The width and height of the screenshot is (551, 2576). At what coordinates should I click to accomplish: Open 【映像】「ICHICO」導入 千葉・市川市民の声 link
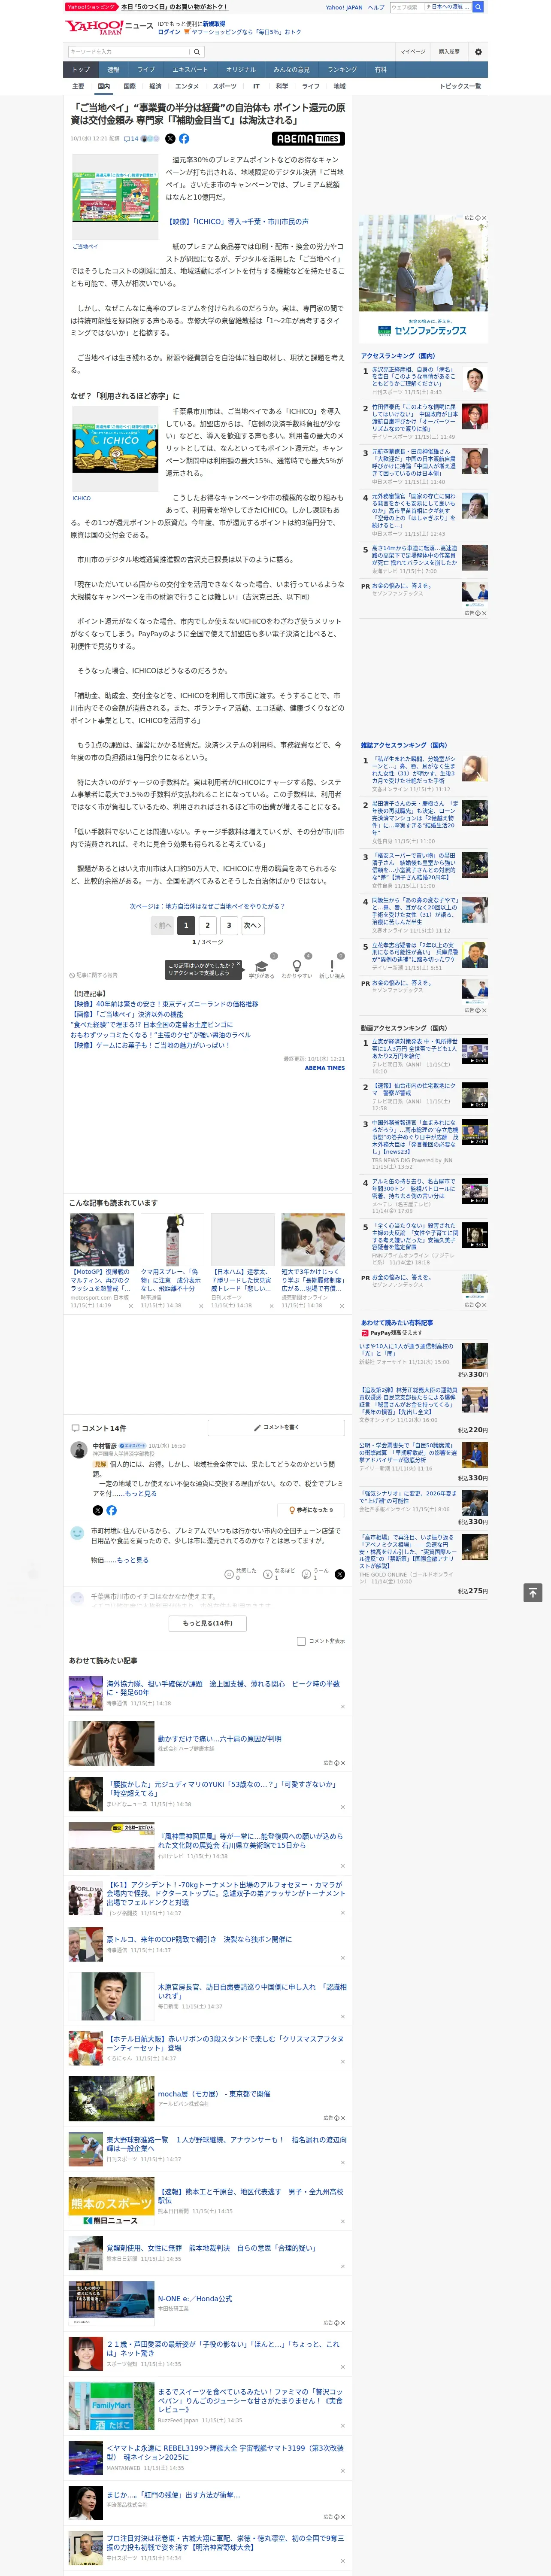pyautogui.click(x=237, y=222)
